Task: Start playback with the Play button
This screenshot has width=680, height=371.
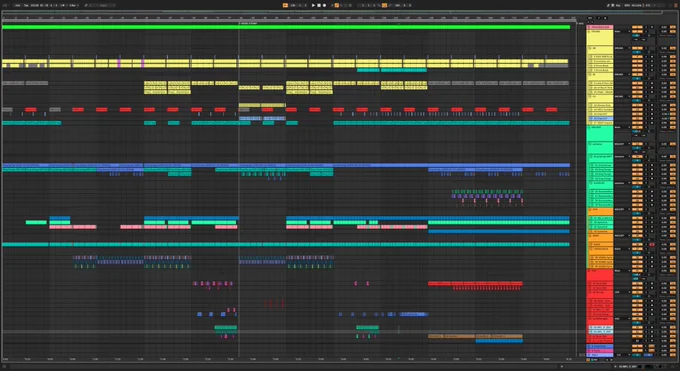Action: tap(313, 5)
